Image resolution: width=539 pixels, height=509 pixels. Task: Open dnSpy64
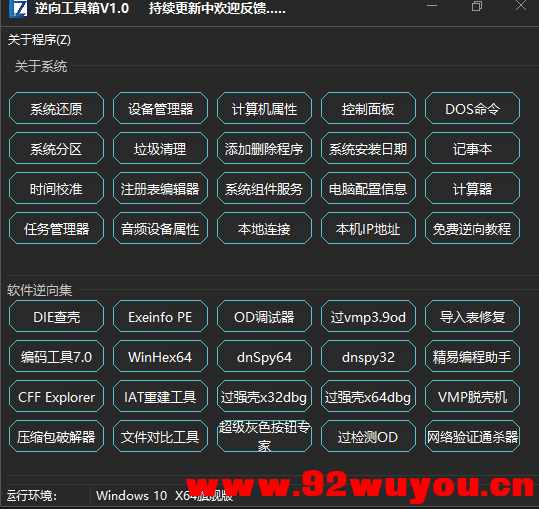264,356
